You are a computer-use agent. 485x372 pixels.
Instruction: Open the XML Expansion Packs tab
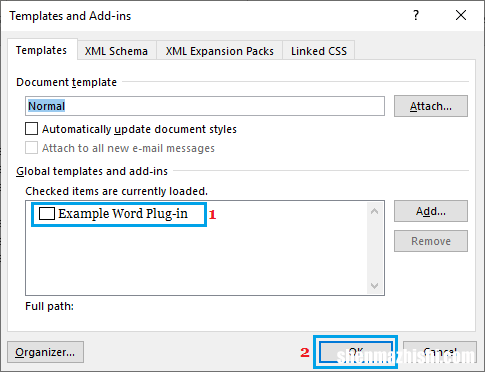coord(220,51)
